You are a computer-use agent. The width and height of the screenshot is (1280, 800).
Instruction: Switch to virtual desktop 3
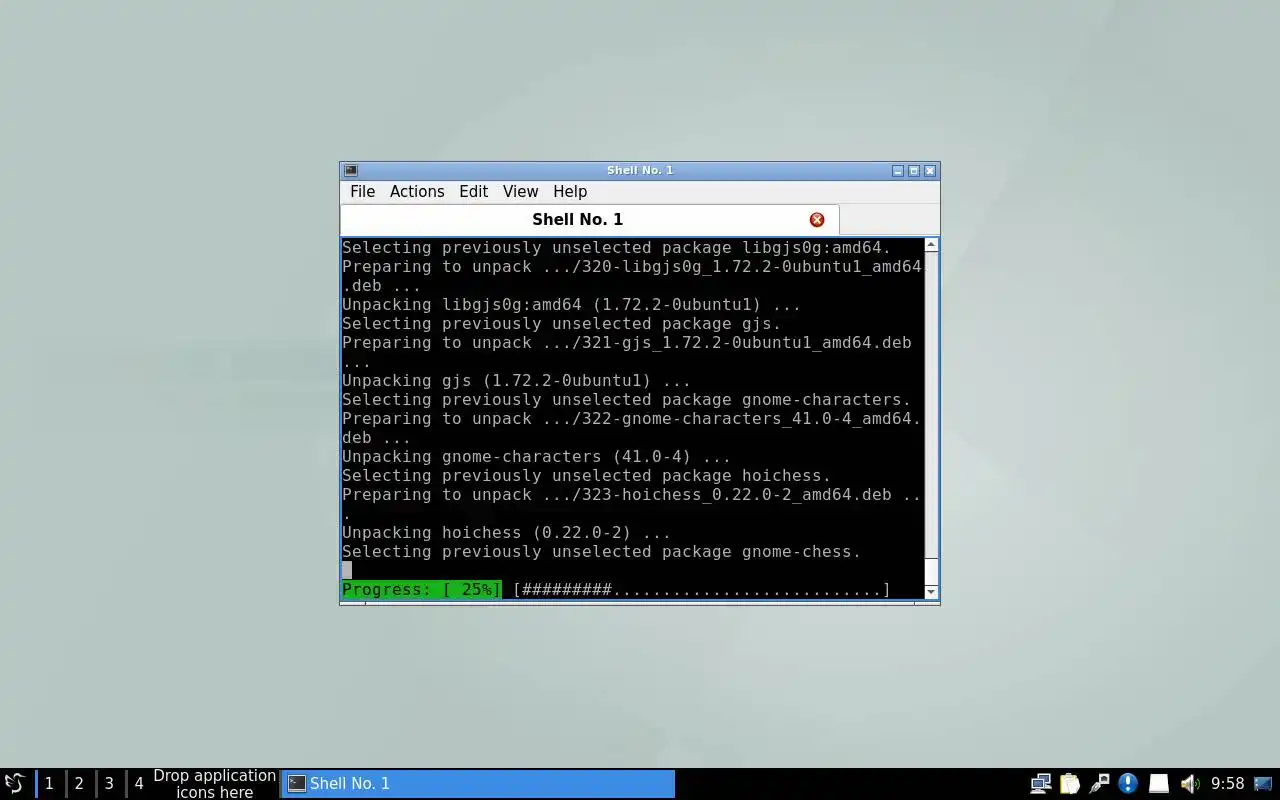tap(109, 783)
